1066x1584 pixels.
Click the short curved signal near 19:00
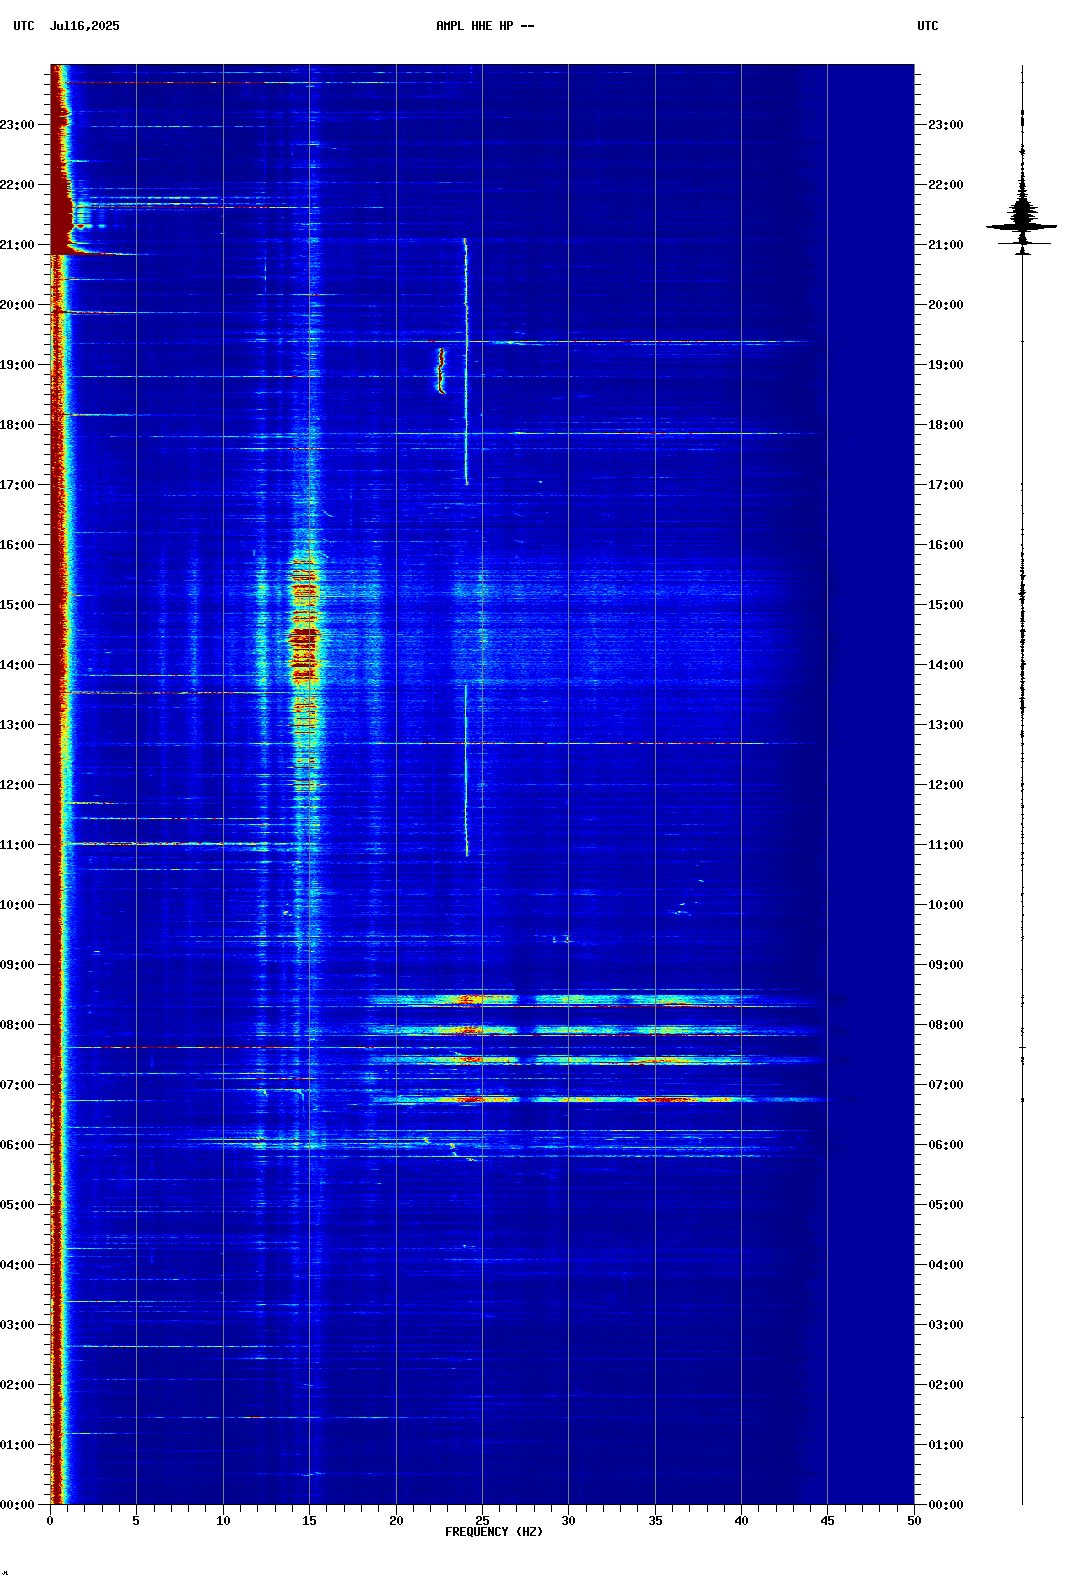(x=441, y=370)
